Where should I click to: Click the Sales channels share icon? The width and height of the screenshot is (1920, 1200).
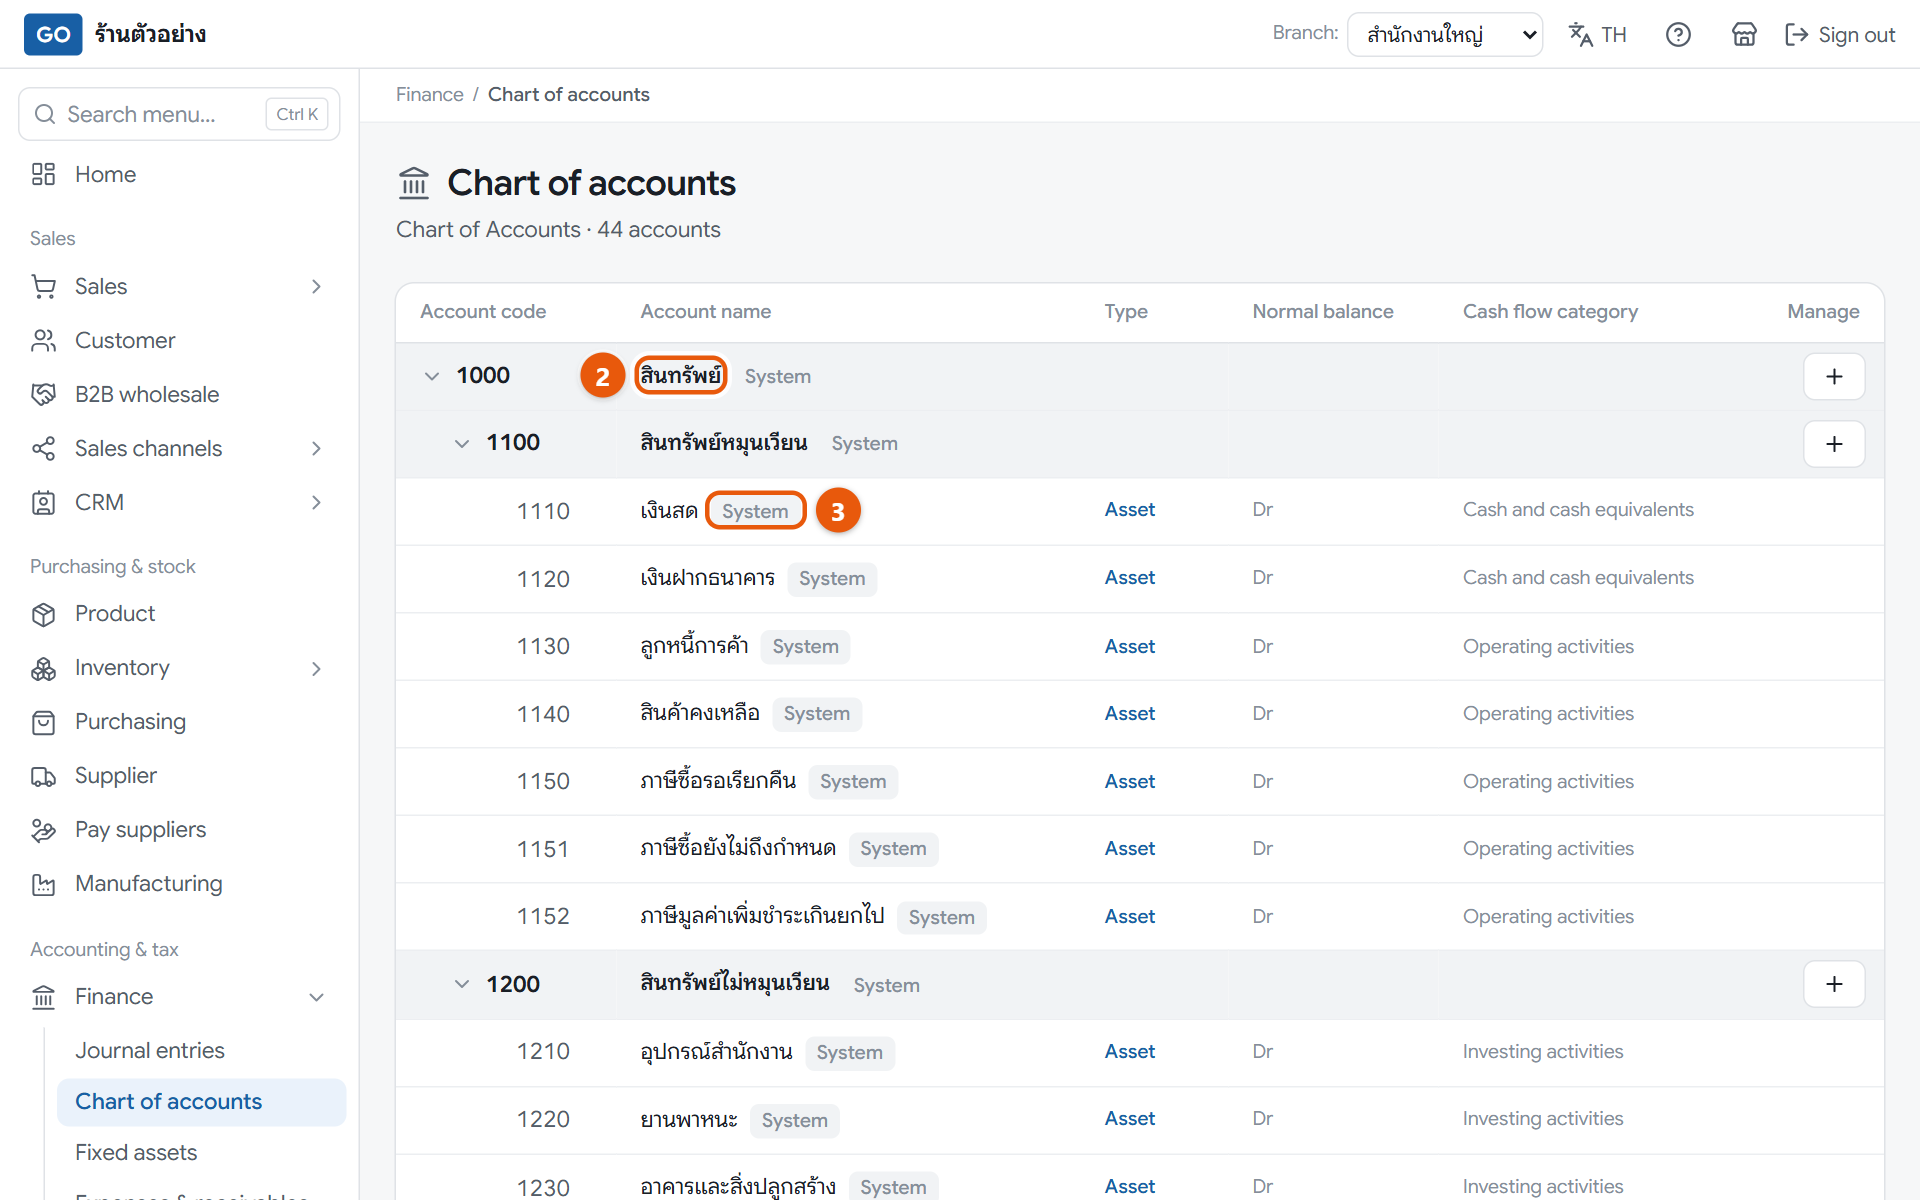click(43, 449)
